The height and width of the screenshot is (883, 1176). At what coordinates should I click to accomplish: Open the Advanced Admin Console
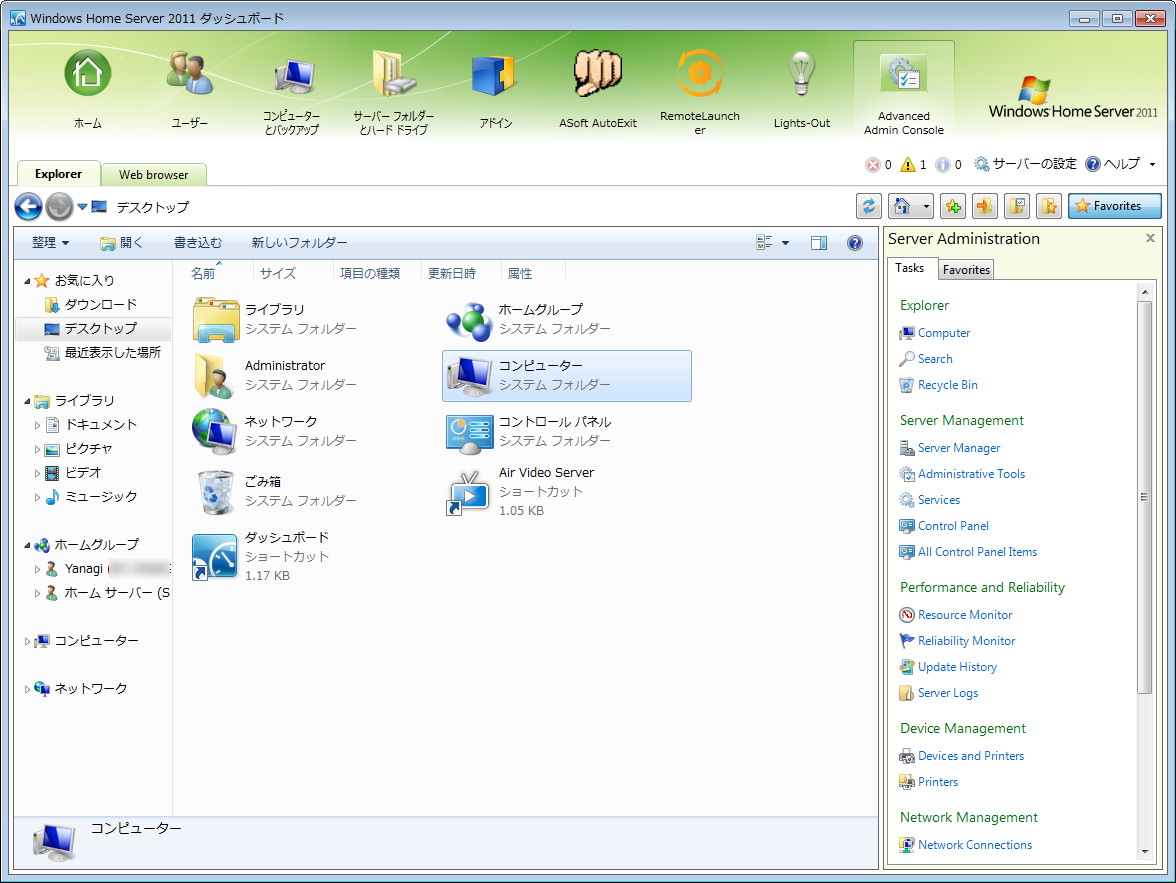tap(902, 85)
